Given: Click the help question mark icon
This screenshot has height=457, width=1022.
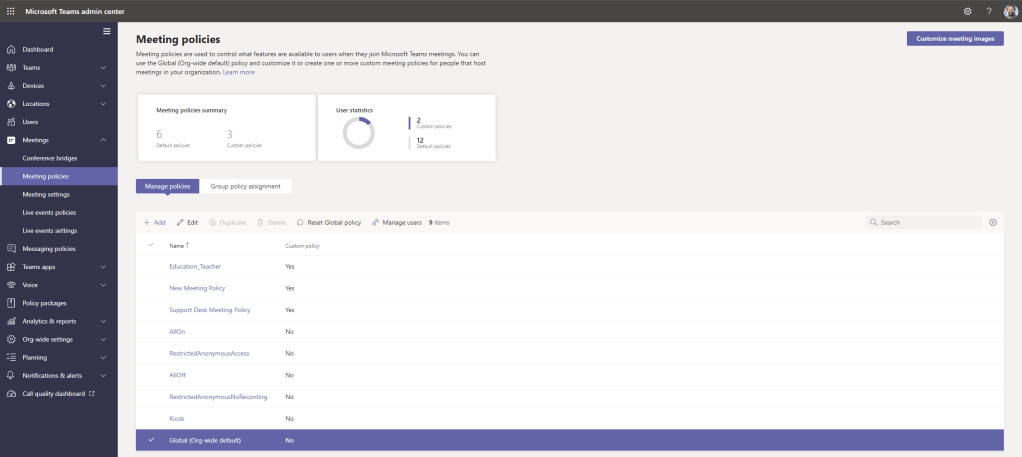Looking at the screenshot, I should point(989,11).
